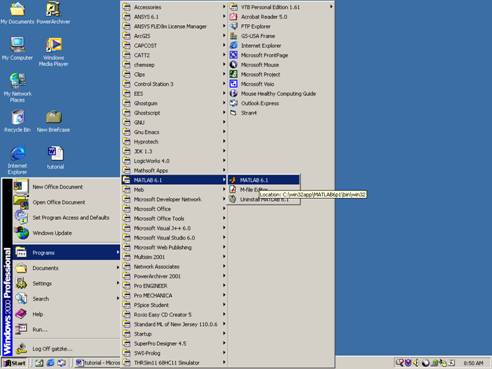Open the LogicWorks 4.0 folder
492x369 pixels.
[174, 161]
